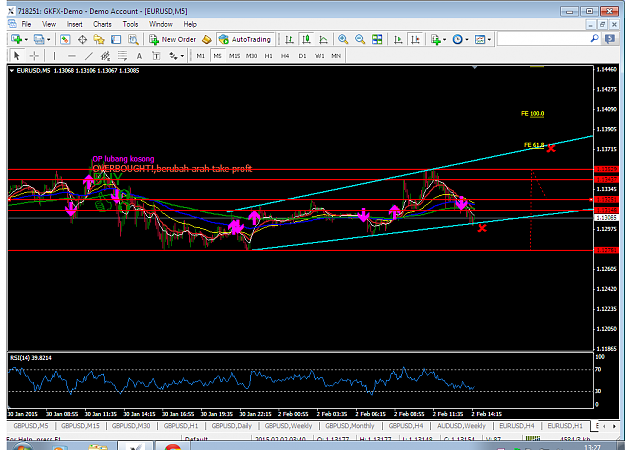Switch to Line Chart display

pyautogui.click(x=323, y=39)
